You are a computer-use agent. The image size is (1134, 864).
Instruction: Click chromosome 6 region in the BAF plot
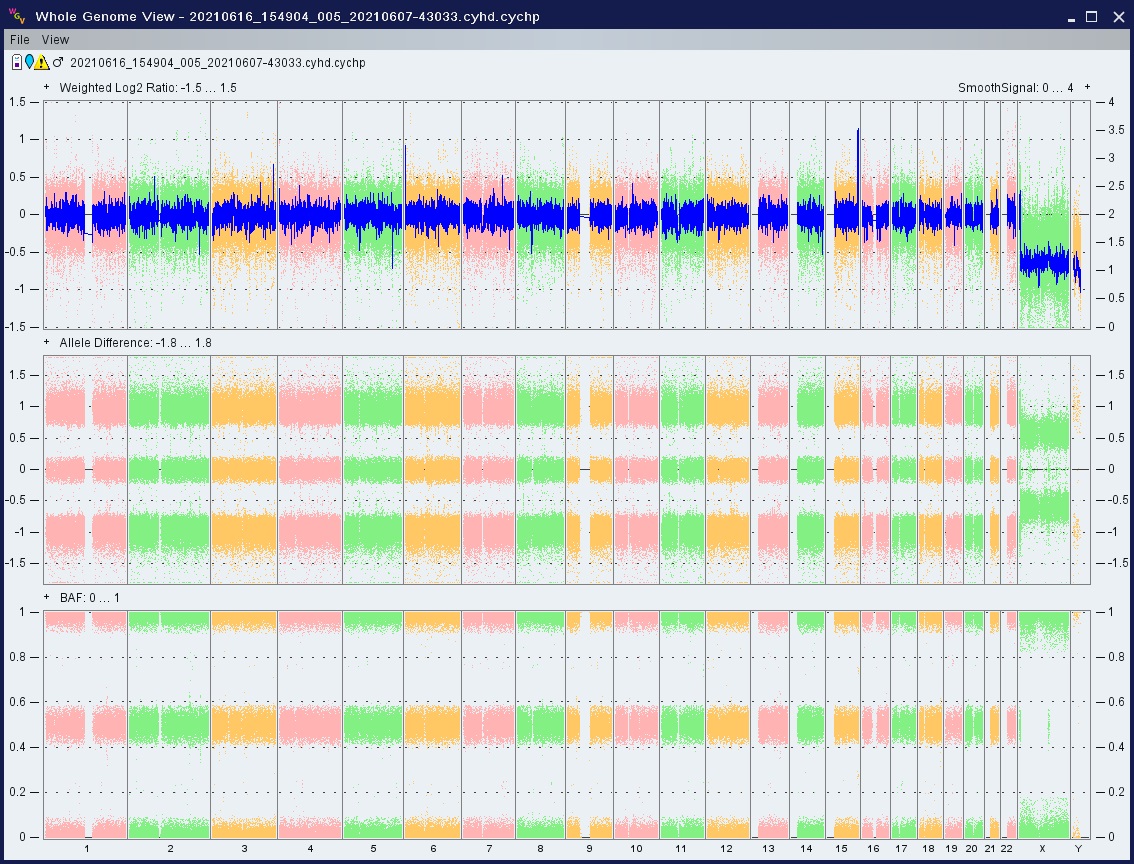[432, 723]
